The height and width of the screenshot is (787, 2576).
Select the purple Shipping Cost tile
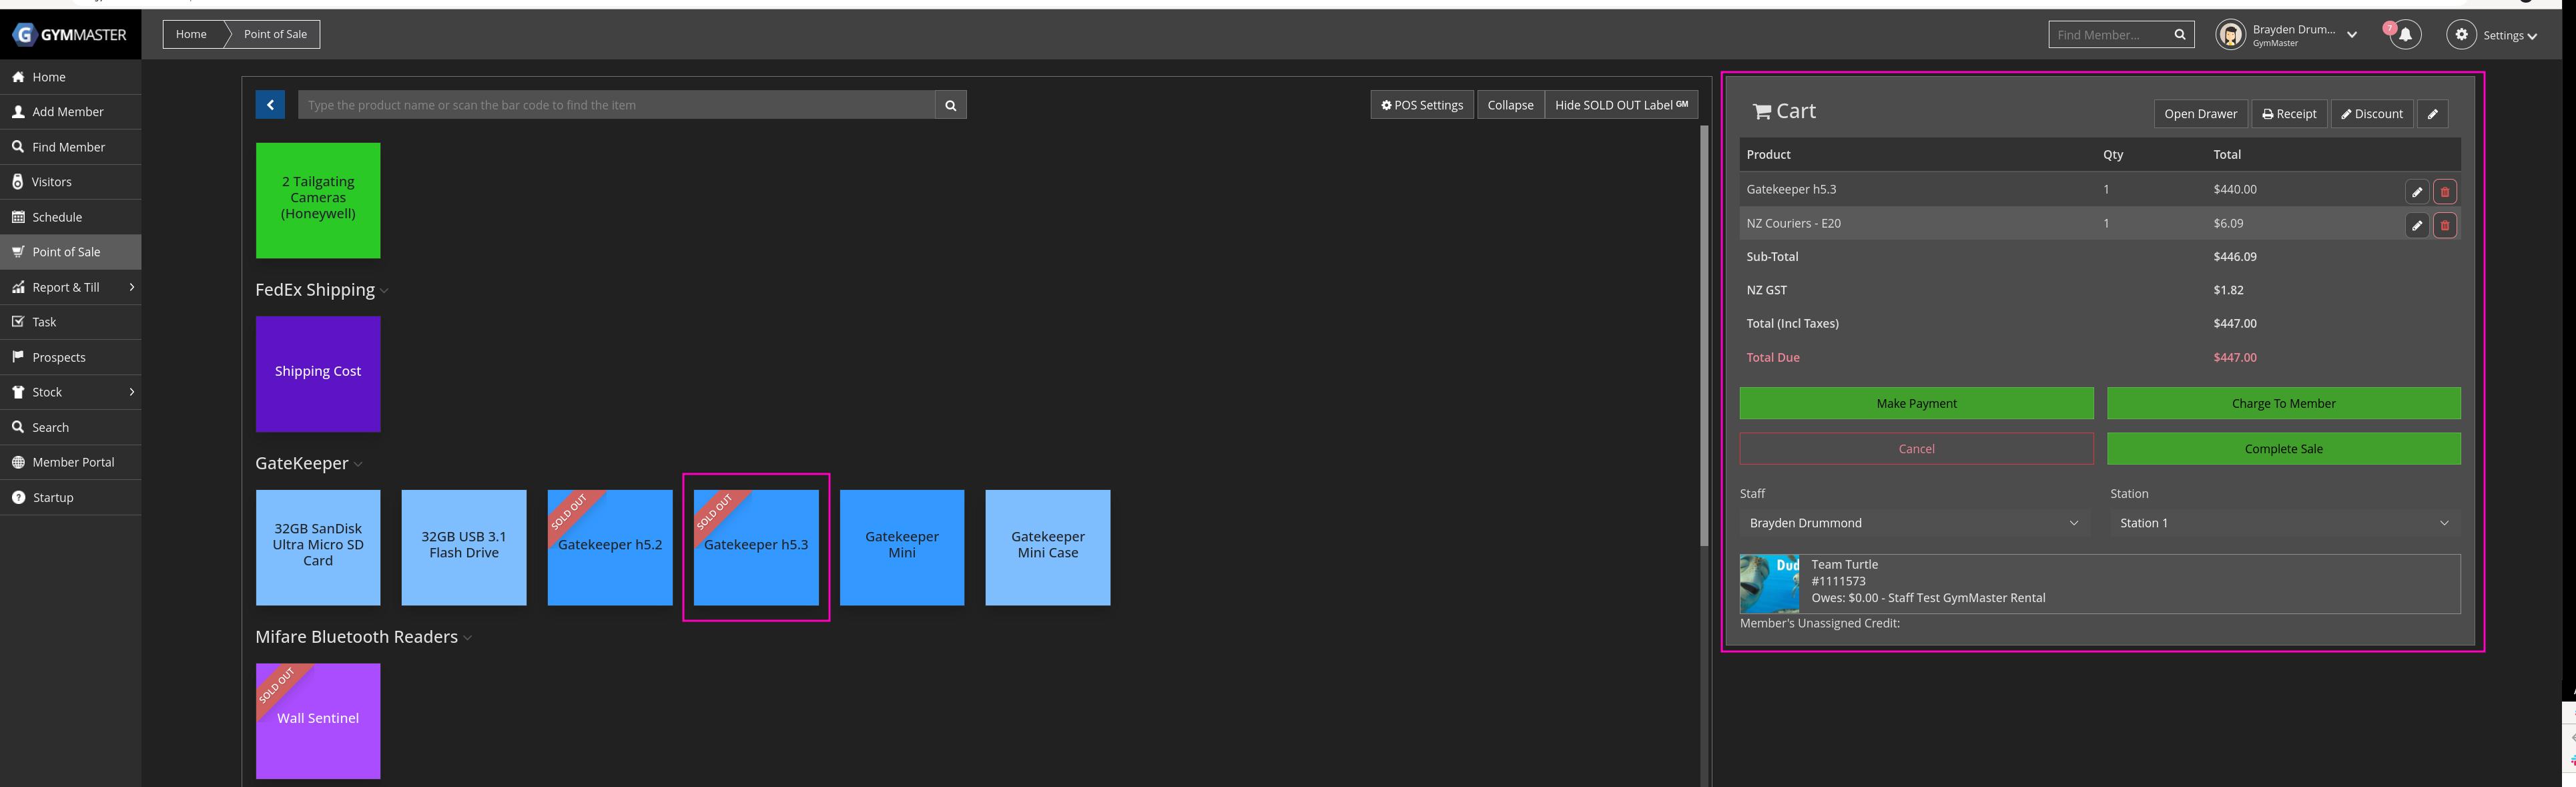[x=318, y=374]
